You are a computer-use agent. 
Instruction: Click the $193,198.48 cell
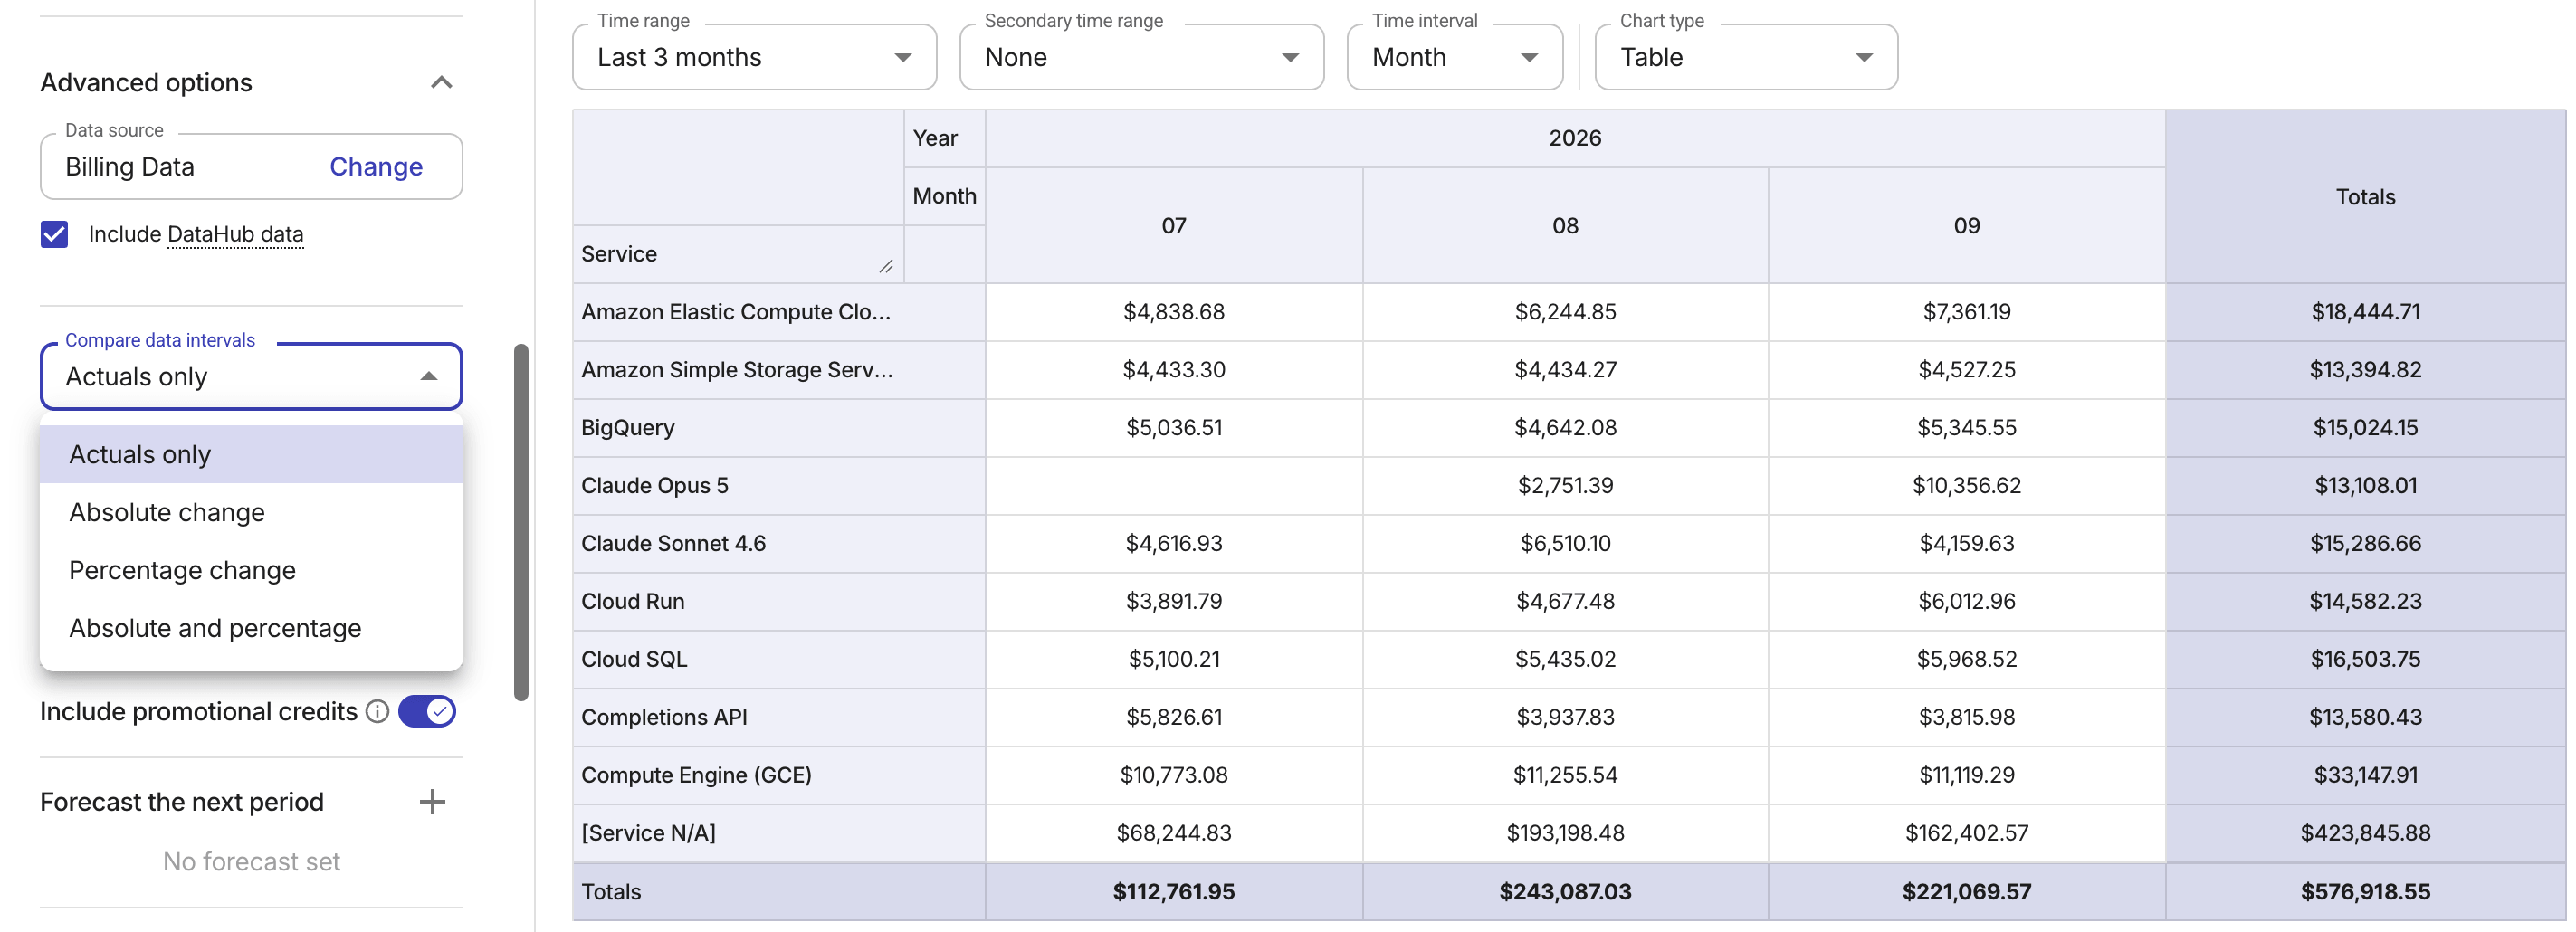tap(1565, 834)
